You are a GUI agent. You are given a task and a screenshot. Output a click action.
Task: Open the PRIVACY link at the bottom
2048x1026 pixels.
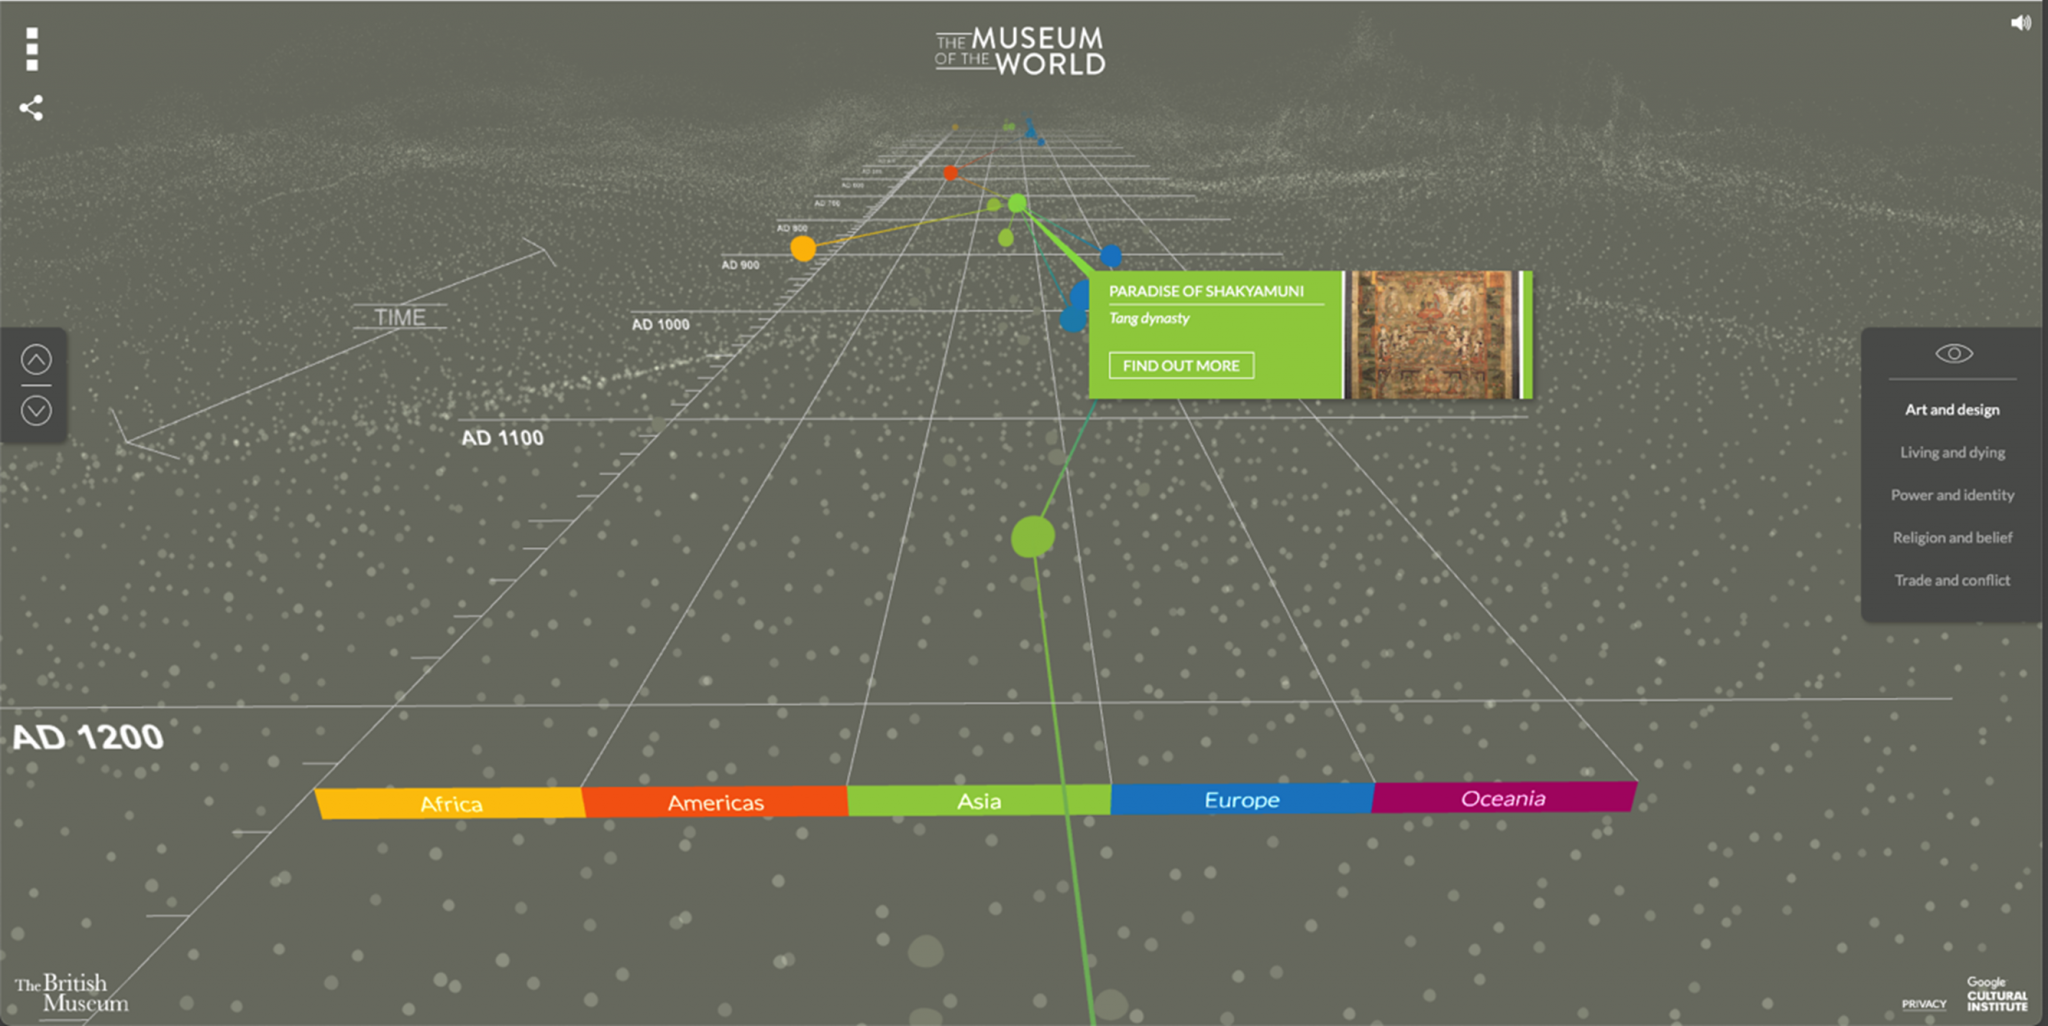coord(1925,1004)
